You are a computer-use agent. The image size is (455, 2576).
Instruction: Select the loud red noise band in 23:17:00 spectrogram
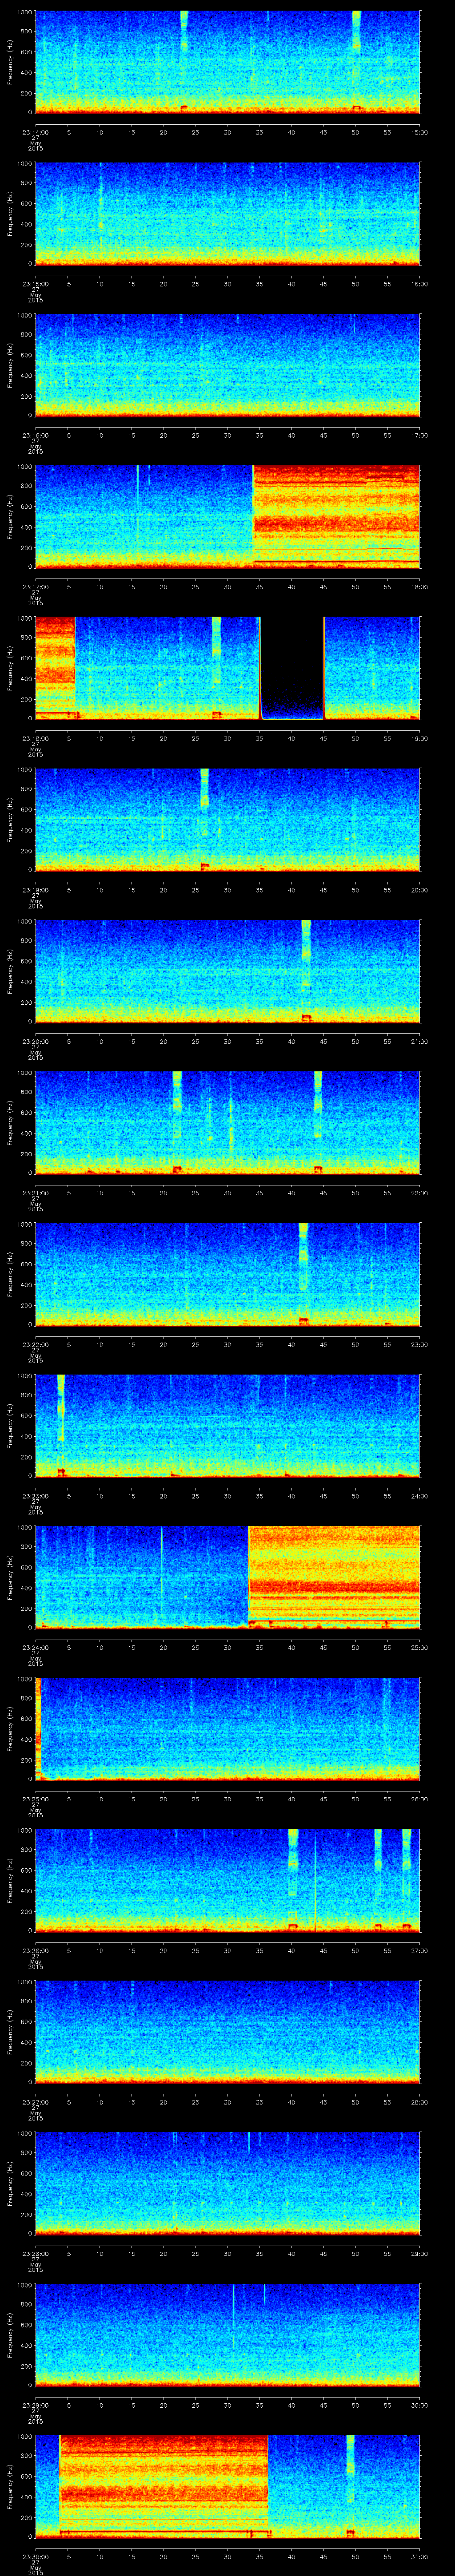click(336, 516)
